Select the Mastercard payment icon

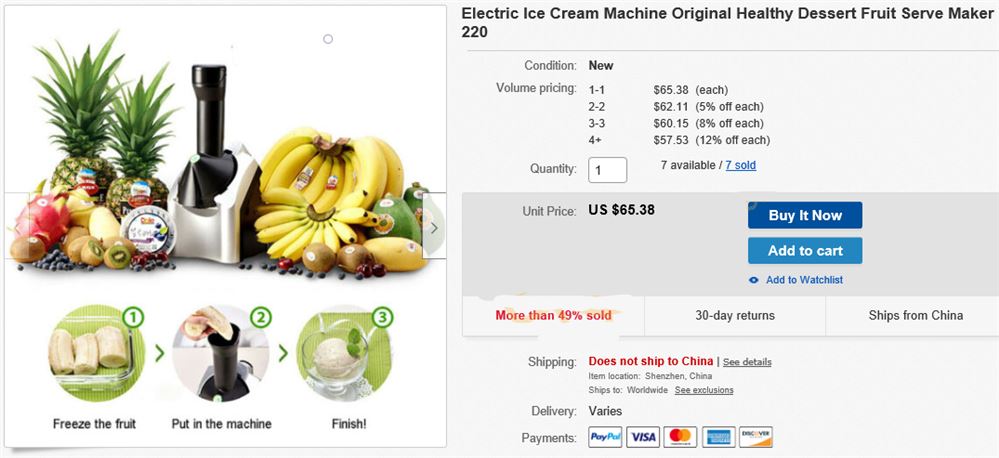coord(680,437)
